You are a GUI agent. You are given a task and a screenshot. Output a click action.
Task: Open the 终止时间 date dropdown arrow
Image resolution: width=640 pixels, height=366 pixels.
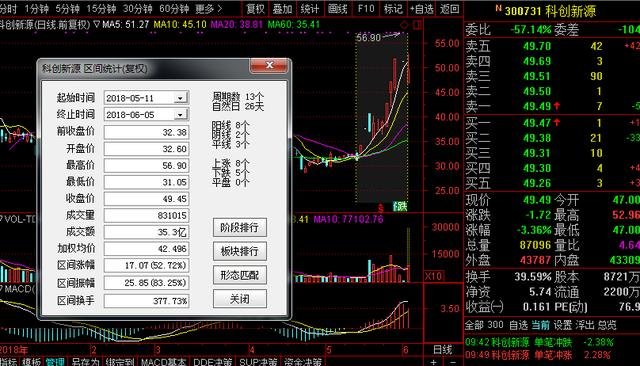pyautogui.click(x=180, y=115)
